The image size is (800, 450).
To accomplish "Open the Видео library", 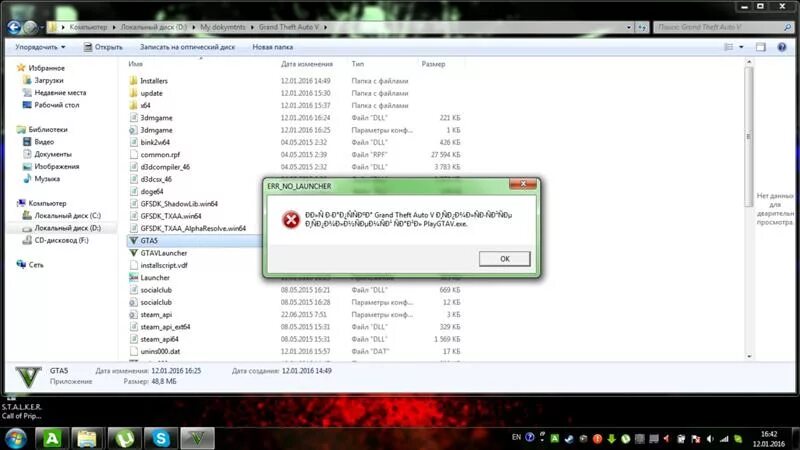I will click(x=44, y=141).
